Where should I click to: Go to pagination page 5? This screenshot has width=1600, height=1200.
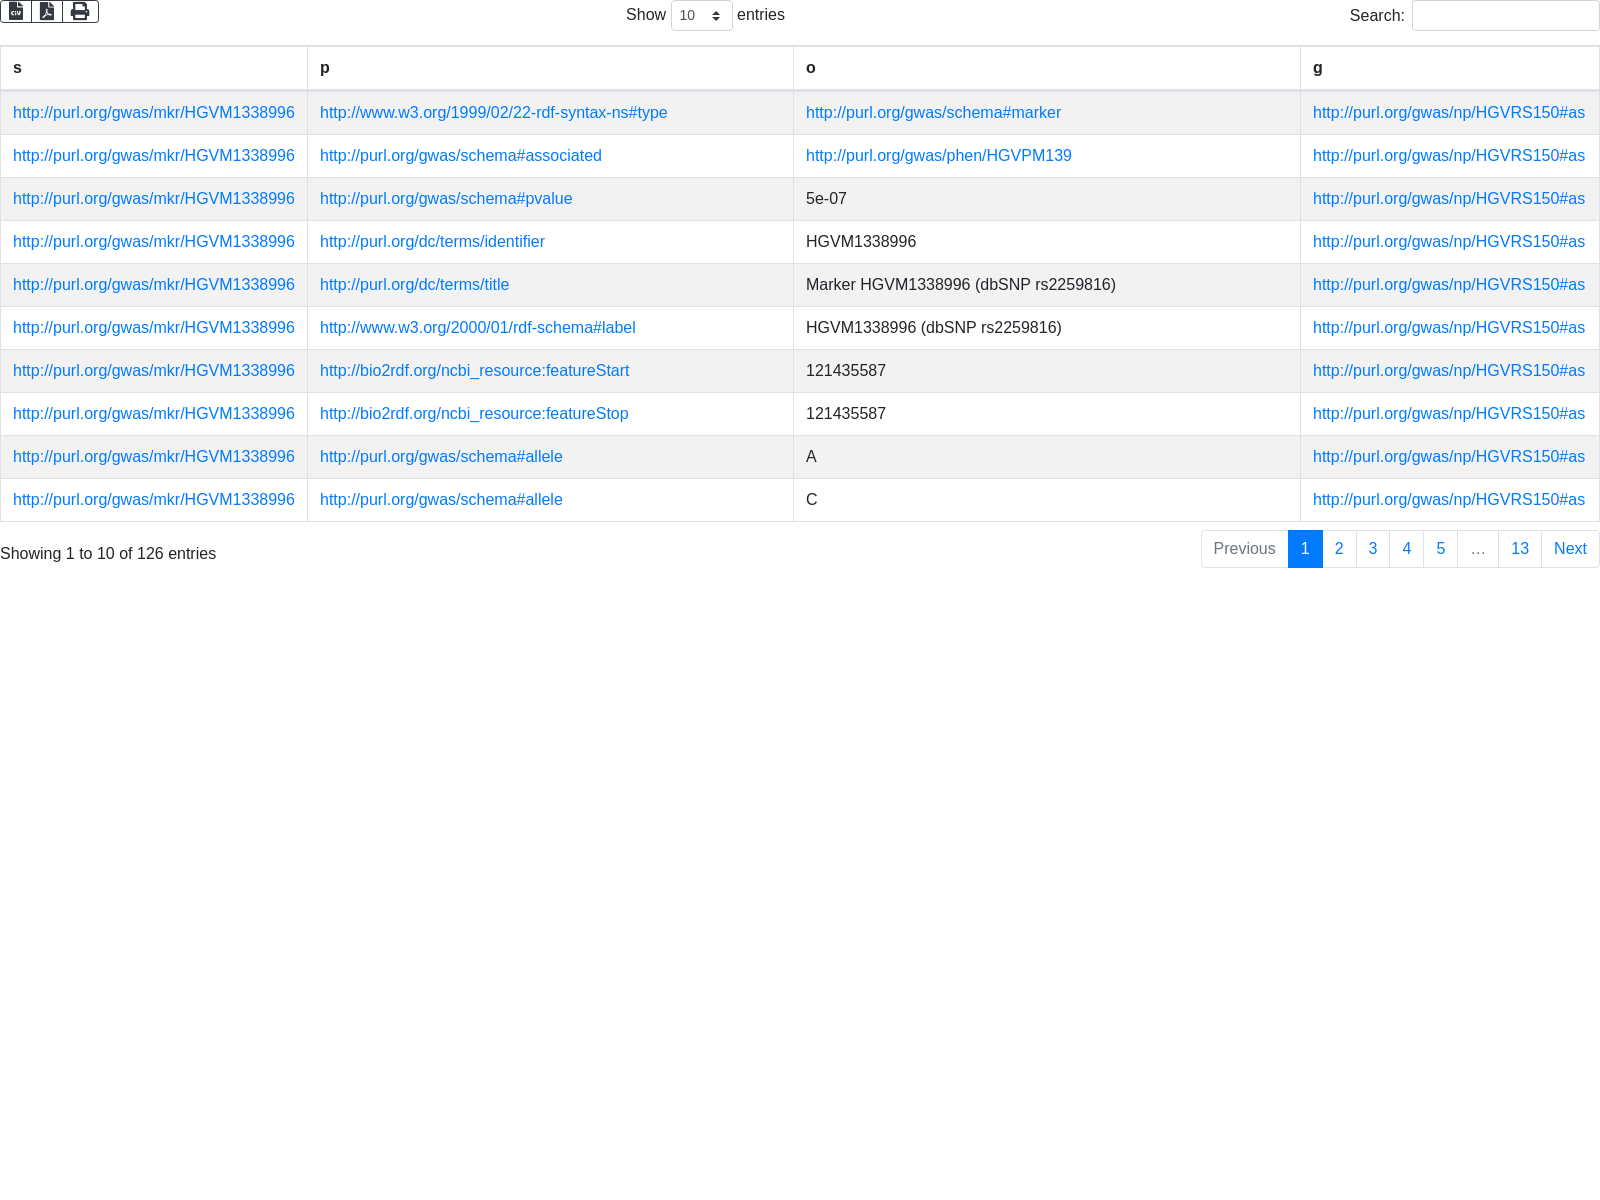pyautogui.click(x=1441, y=549)
